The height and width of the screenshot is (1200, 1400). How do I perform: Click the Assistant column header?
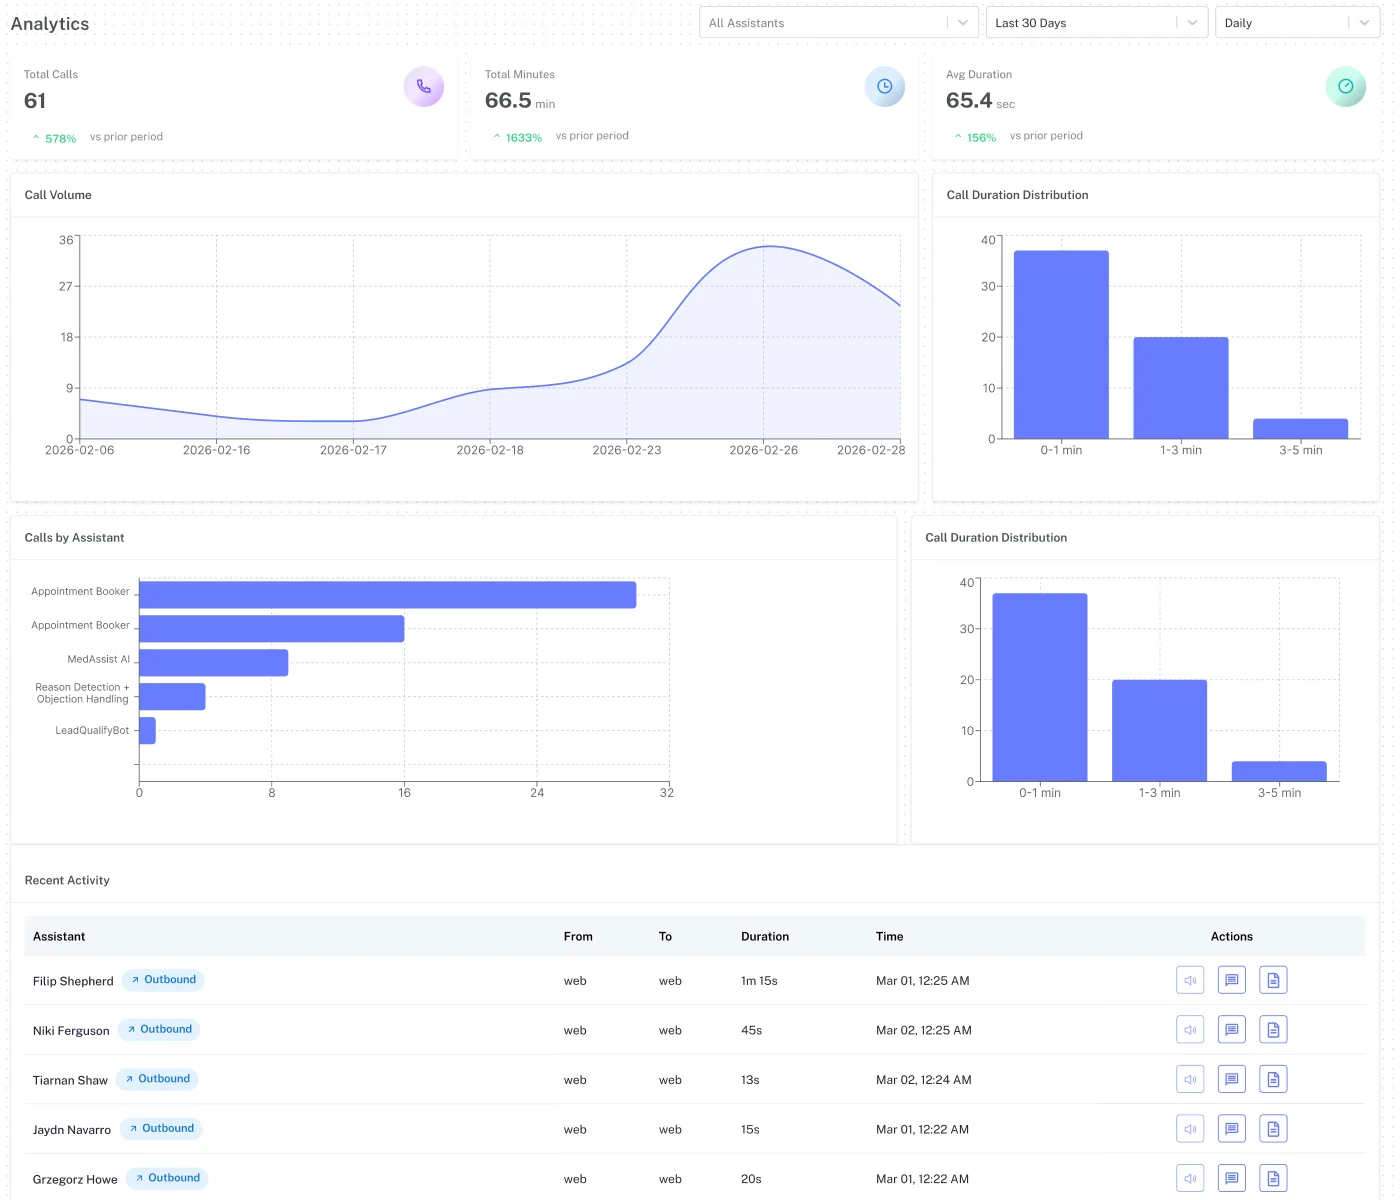pos(59,937)
